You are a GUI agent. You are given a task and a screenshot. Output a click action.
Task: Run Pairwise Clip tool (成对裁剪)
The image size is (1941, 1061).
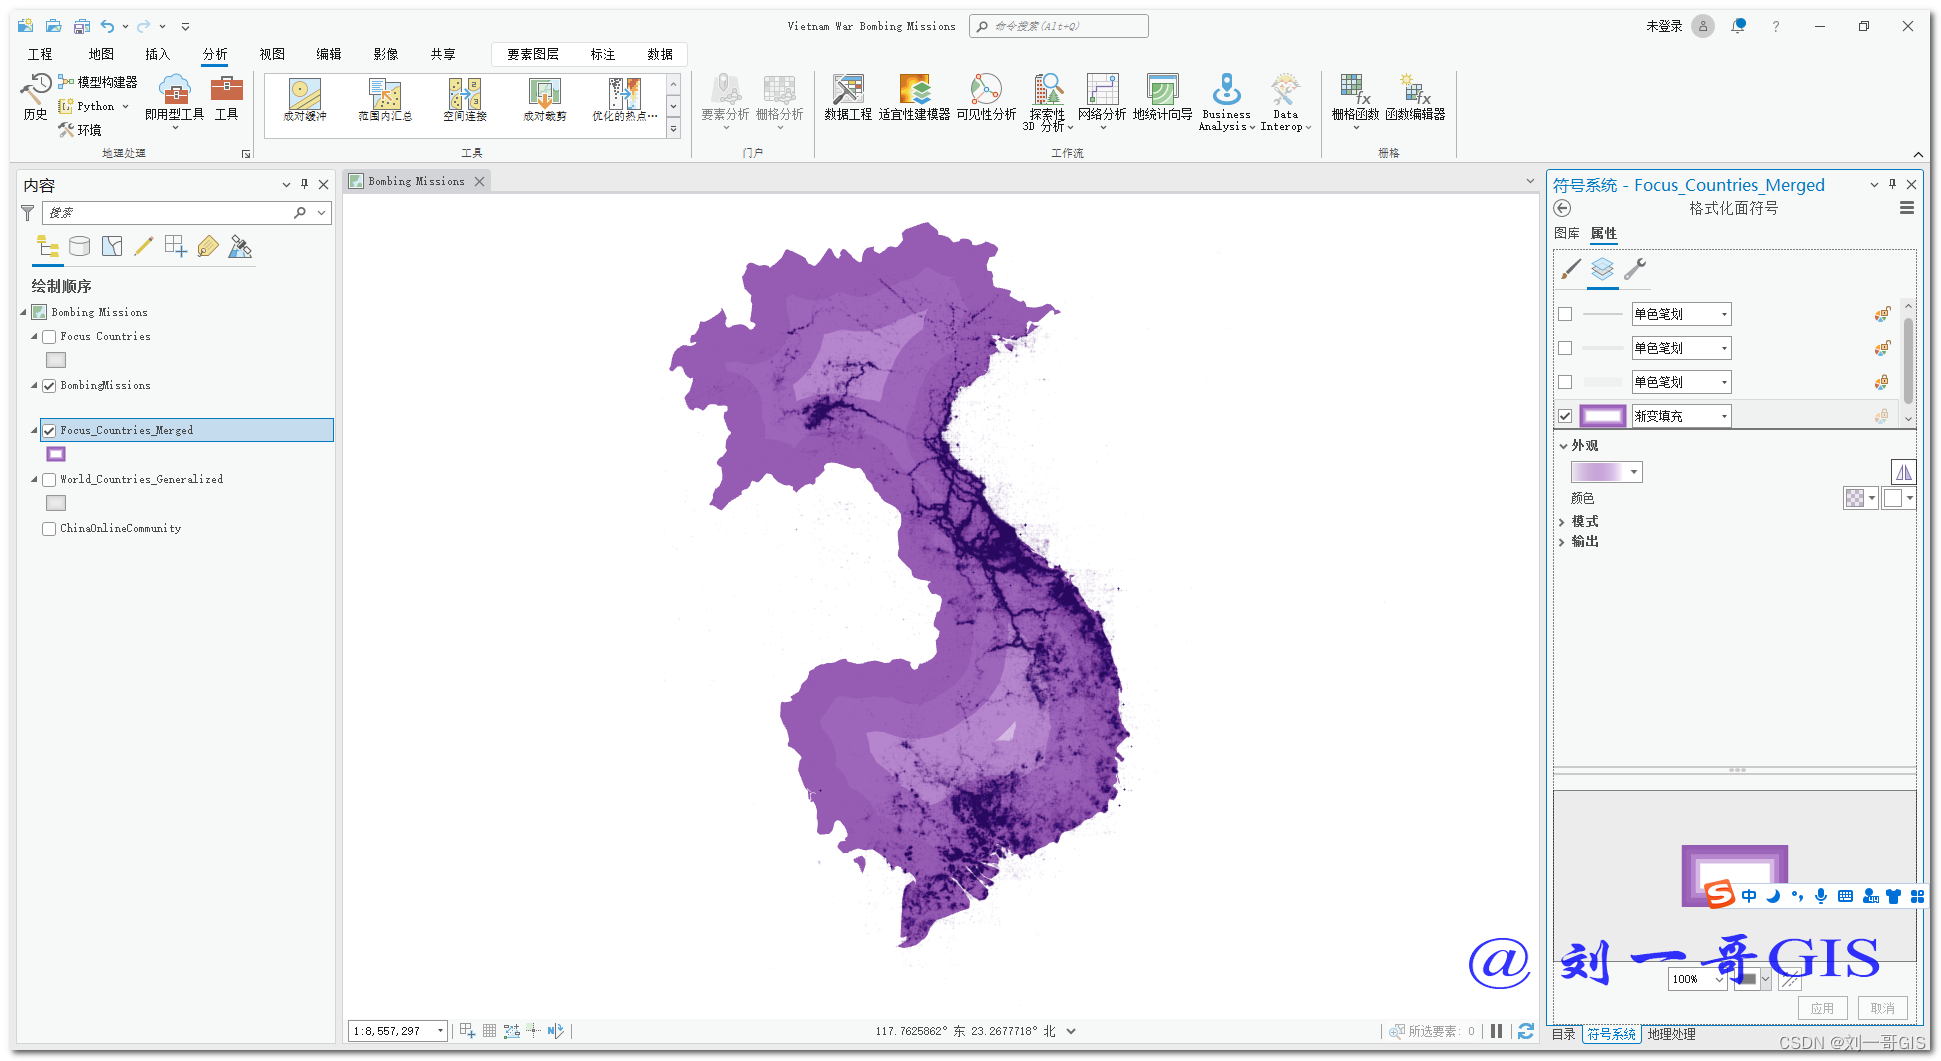[545, 100]
